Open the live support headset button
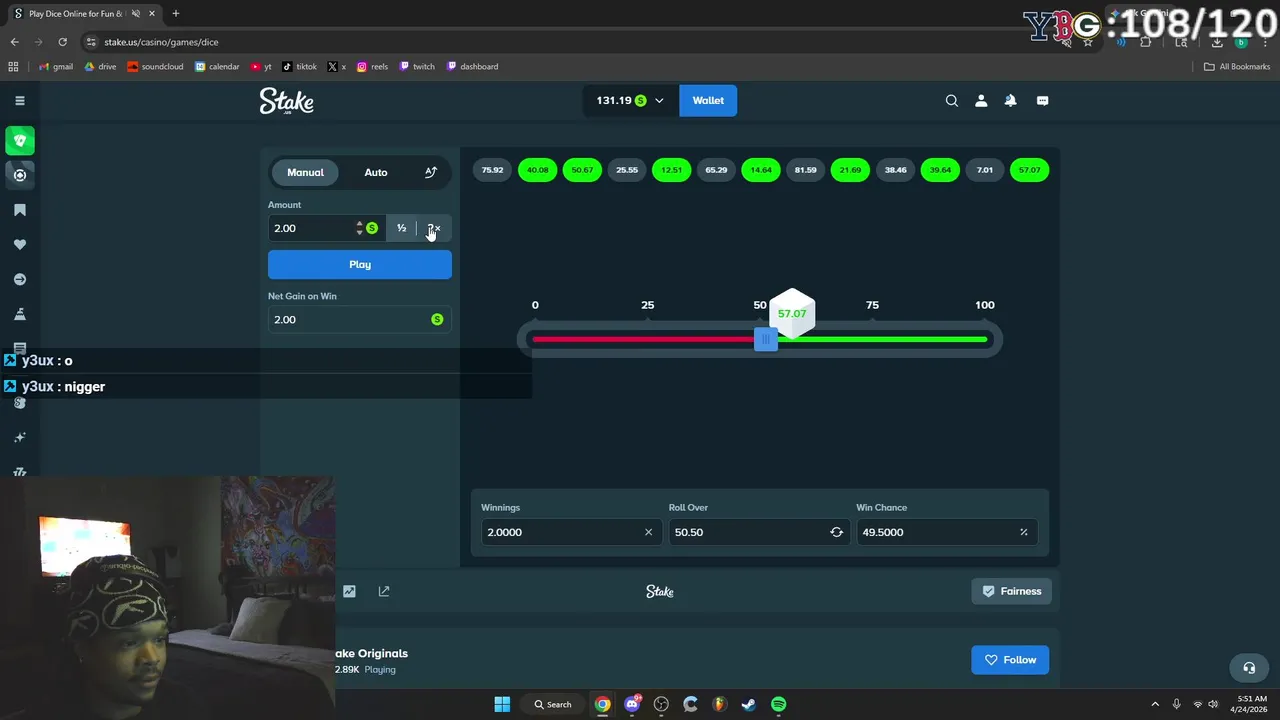 pyautogui.click(x=1249, y=668)
